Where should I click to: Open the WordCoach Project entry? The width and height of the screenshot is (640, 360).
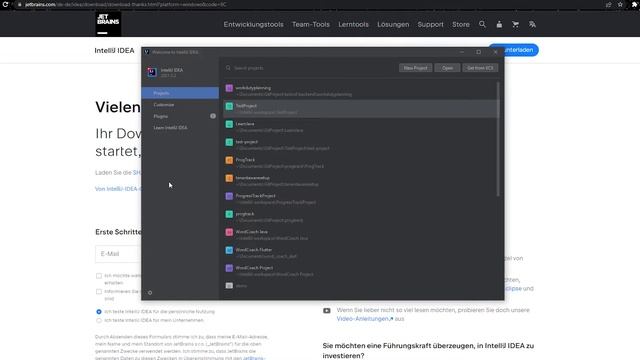360,270
